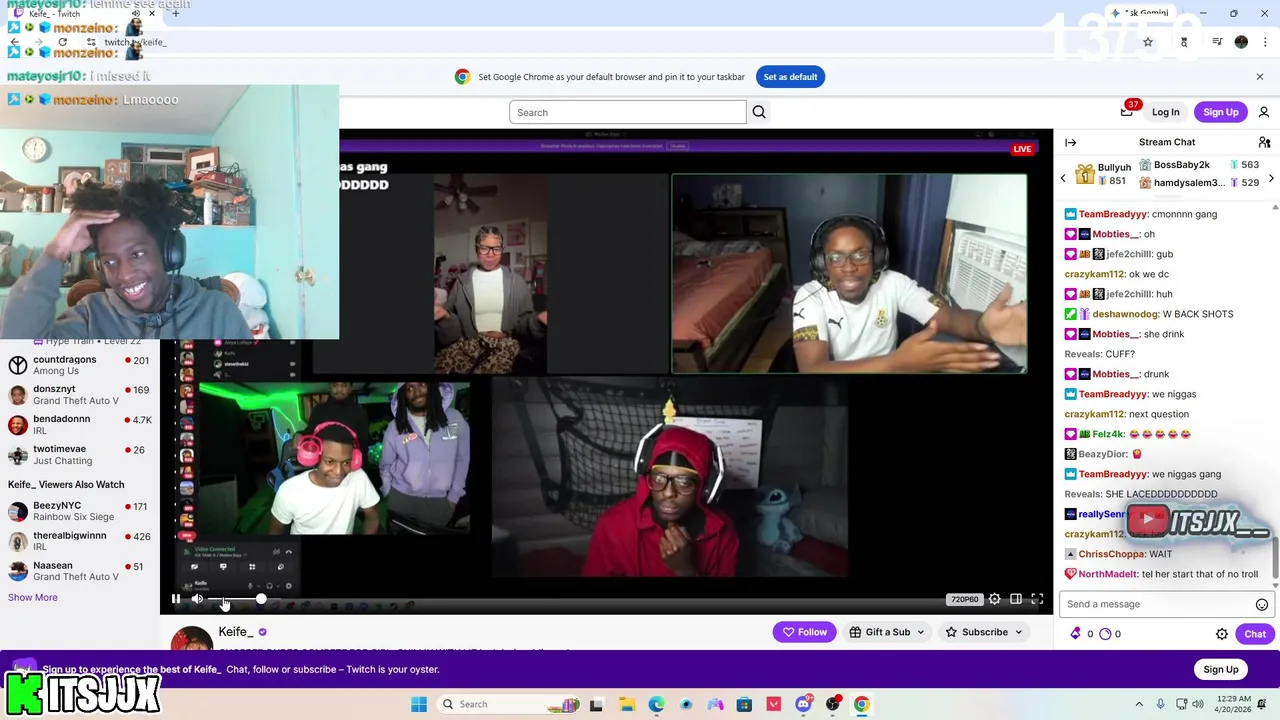Image resolution: width=1280 pixels, height=720 pixels.
Task: Open the countdragons channel in sidebar
Action: click(80, 365)
